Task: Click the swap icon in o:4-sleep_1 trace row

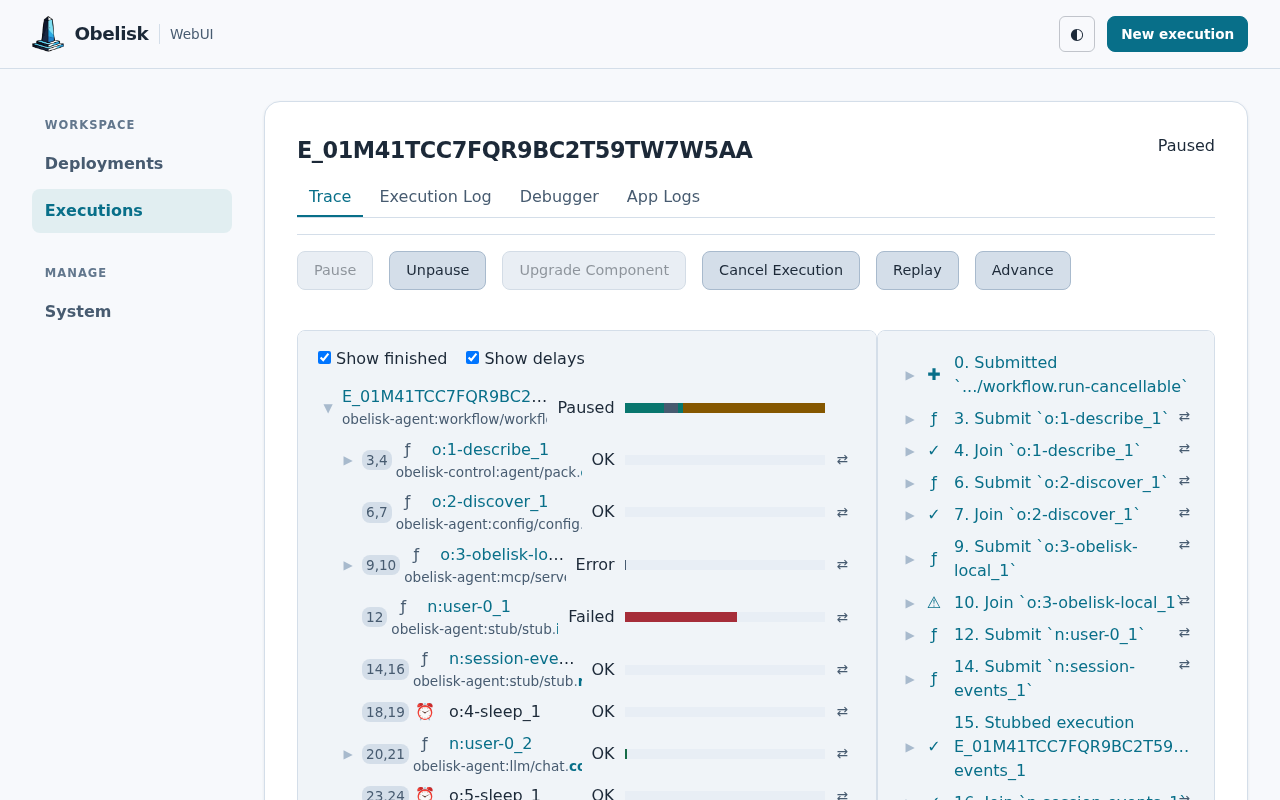Action: coord(842,712)
